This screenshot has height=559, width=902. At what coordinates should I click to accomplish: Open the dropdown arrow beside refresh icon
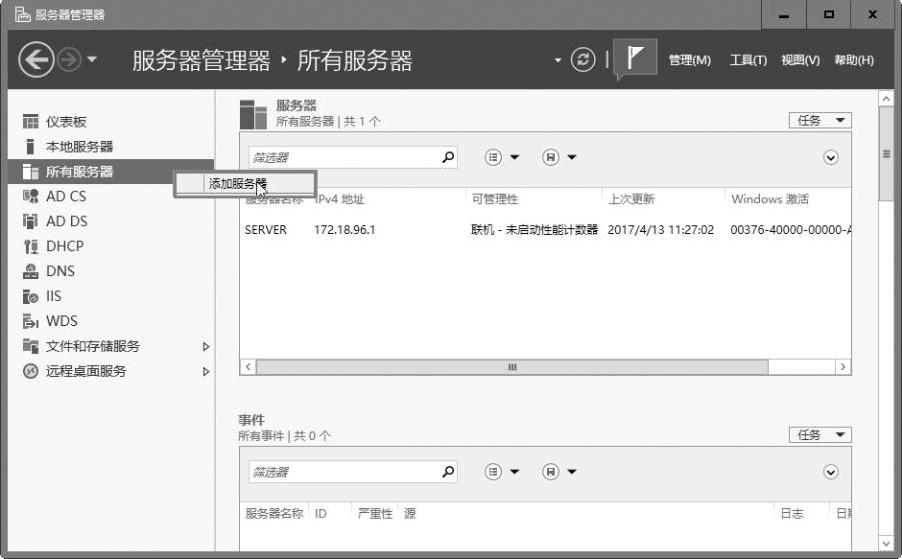coord(557,60)
